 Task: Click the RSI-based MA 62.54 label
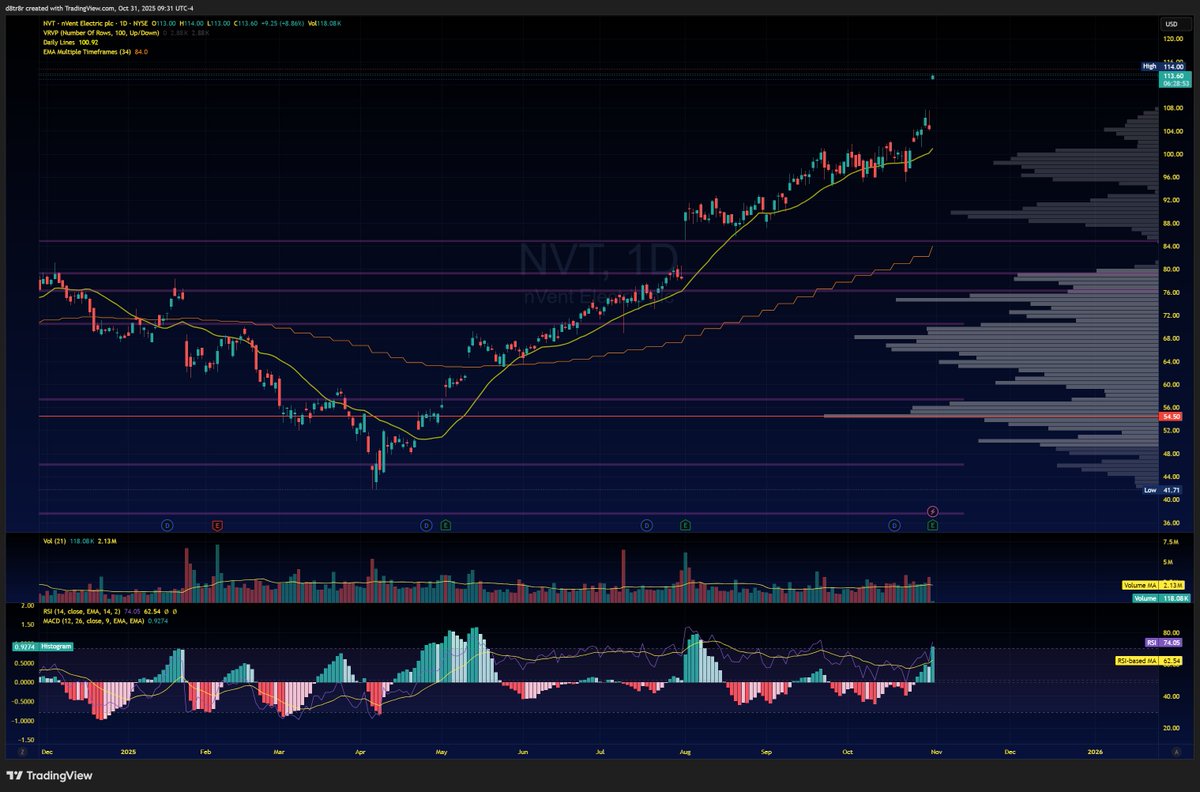point(1150,661)
